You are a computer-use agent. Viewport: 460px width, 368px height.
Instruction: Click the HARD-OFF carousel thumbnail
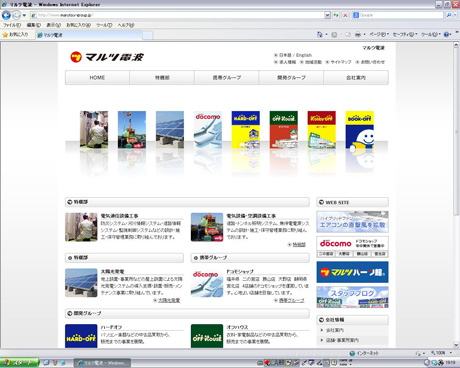click(x=246, y=130)
